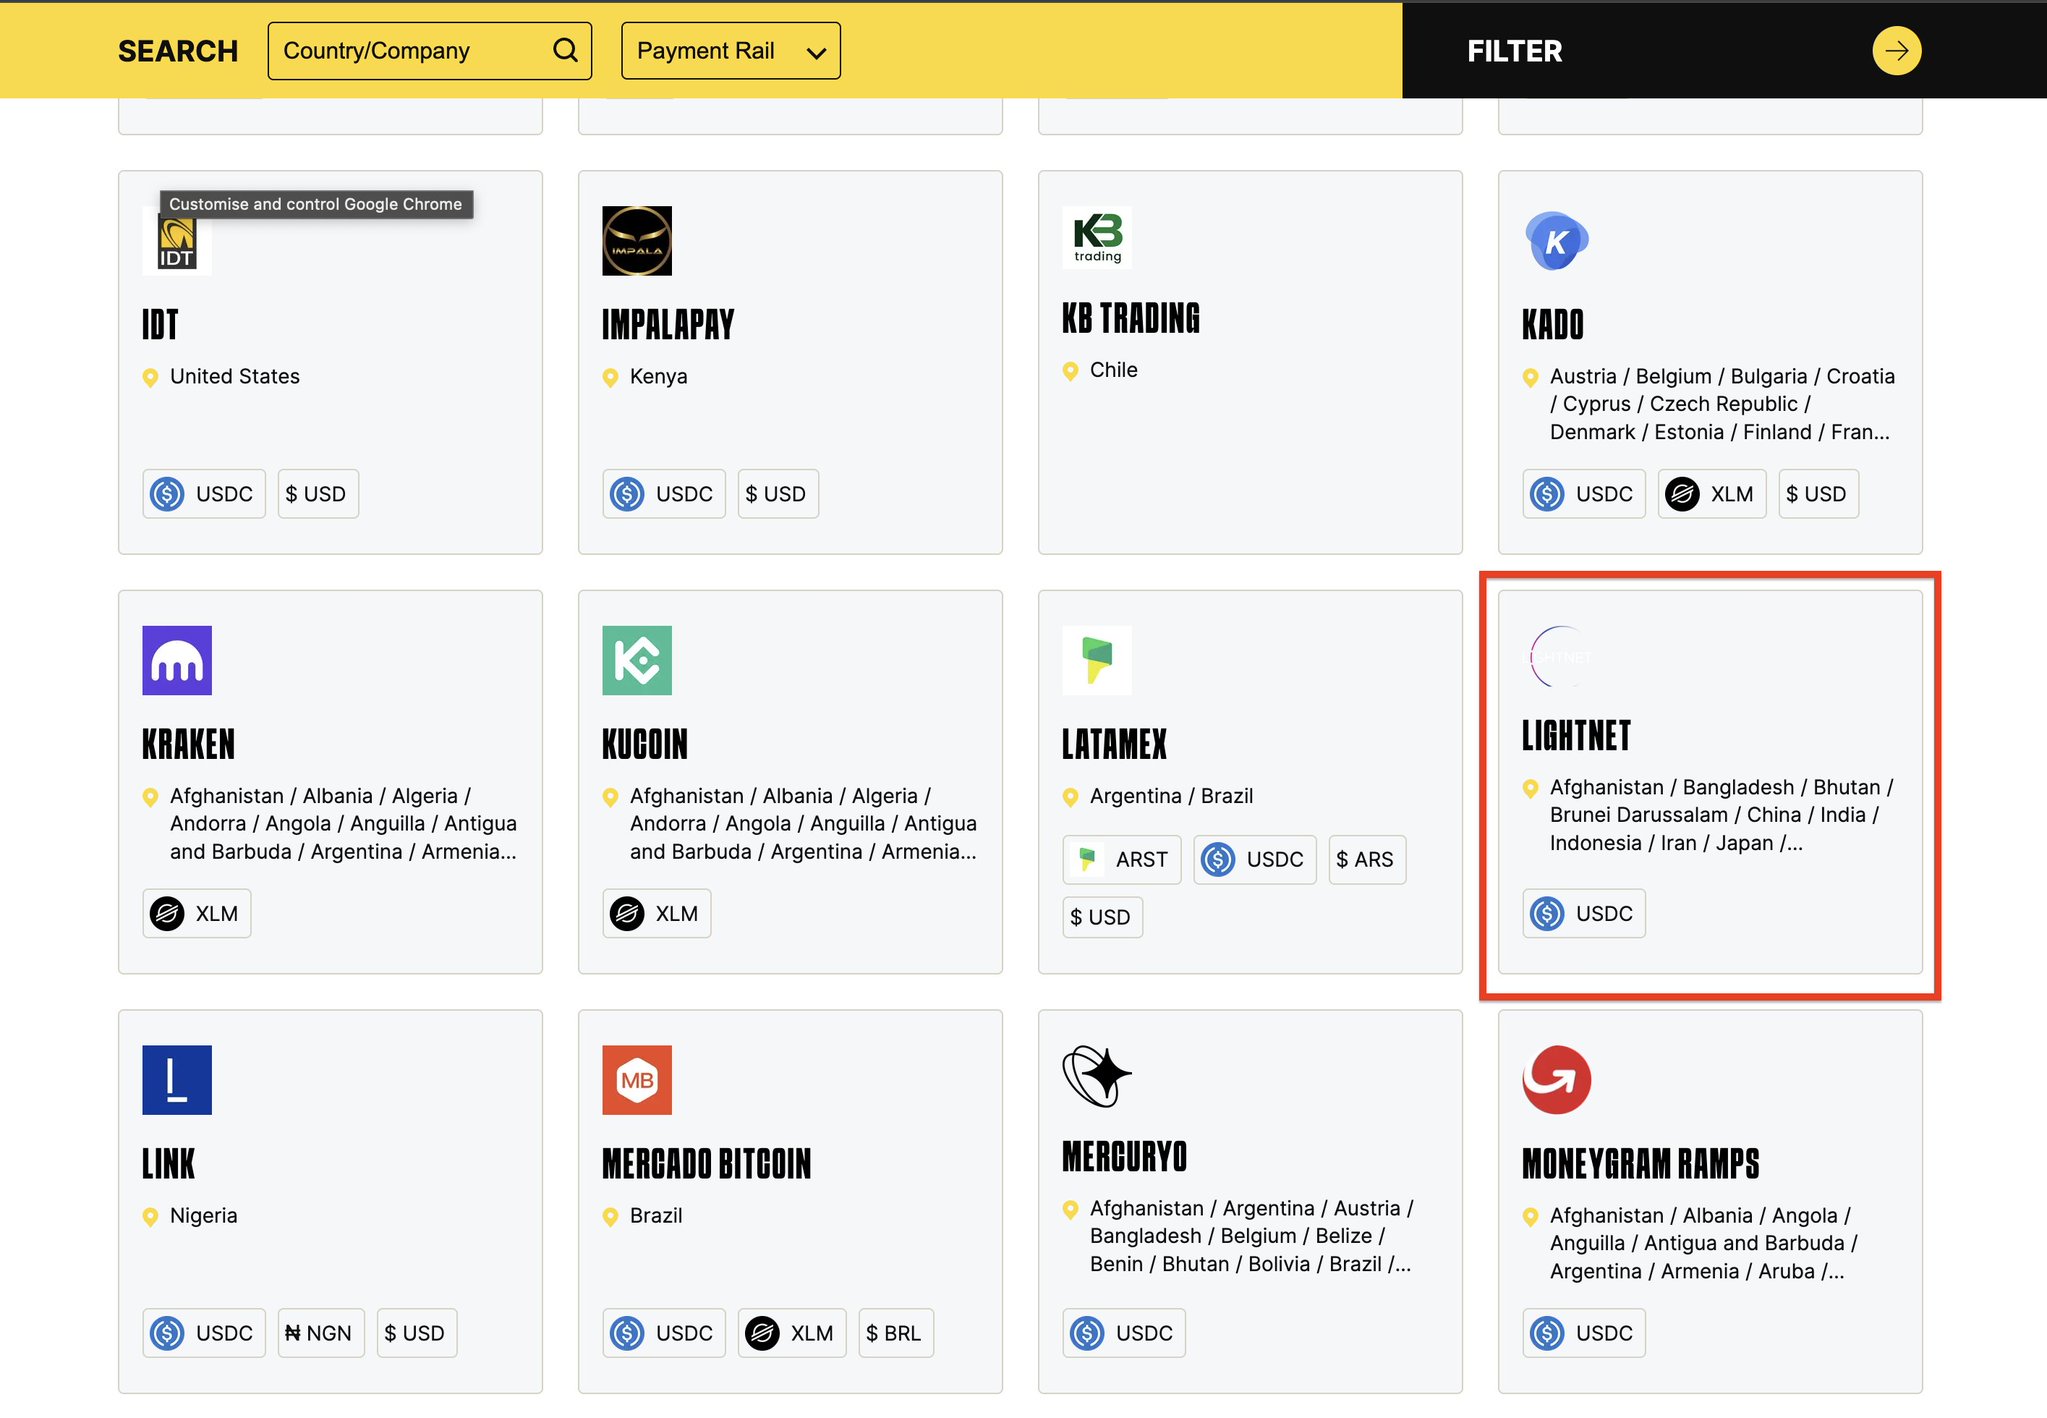
Task: Click BRL tag on Mercado Bitcoin card
Action: [x=893, y=1333]
